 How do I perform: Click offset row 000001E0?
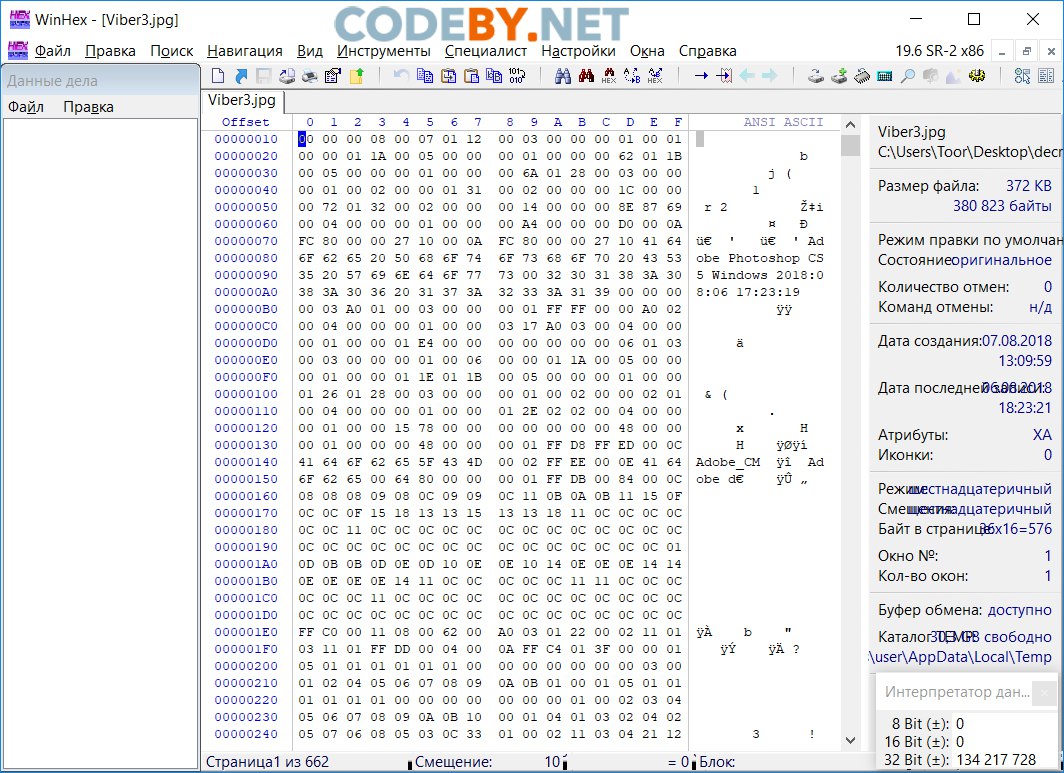click(x=246, y=632)
